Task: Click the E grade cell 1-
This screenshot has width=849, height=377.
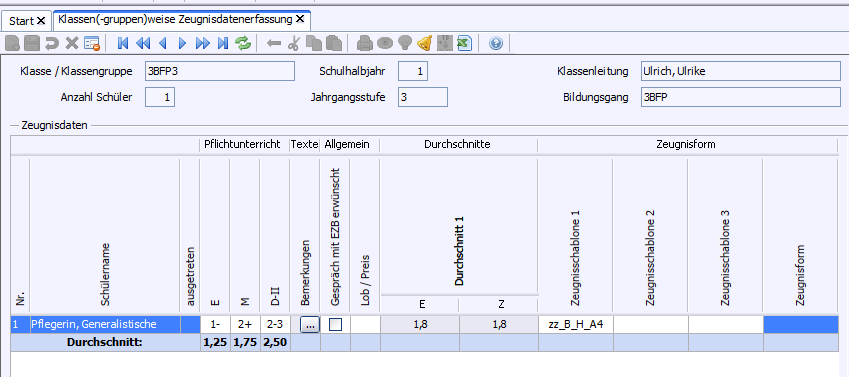Action: 215,324
